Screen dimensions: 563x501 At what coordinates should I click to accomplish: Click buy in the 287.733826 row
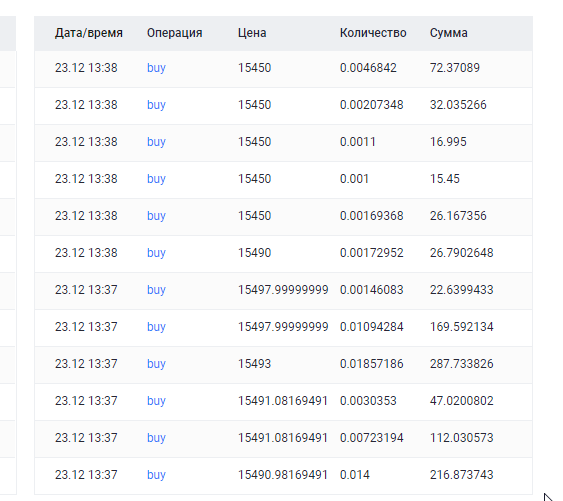156,364
